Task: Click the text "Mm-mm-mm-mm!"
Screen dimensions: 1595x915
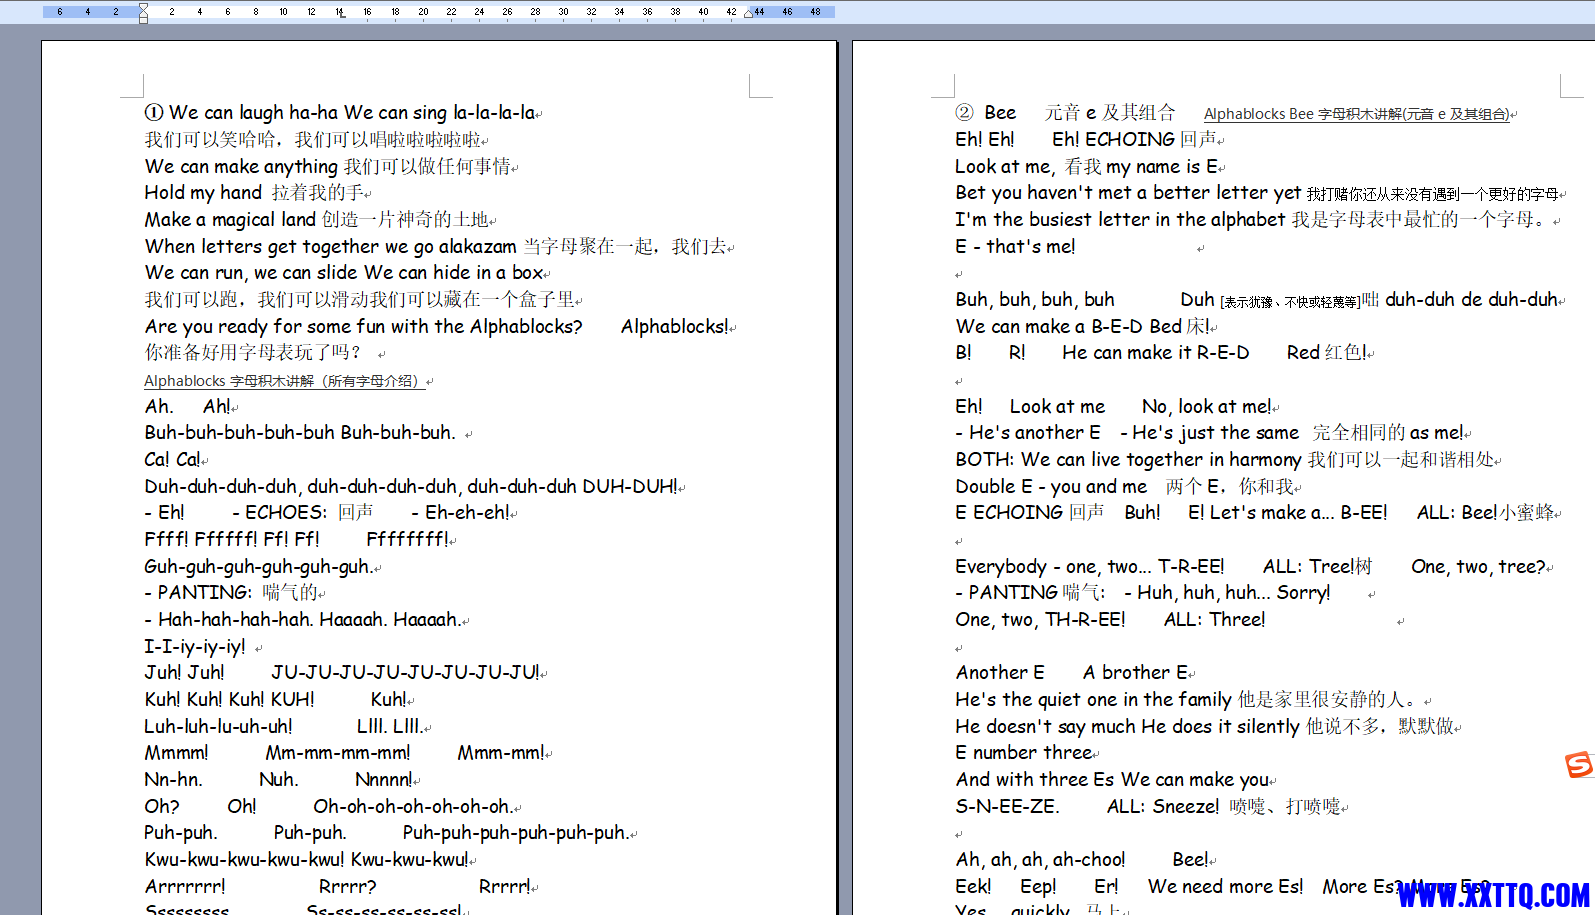Action: click(338, 752)
